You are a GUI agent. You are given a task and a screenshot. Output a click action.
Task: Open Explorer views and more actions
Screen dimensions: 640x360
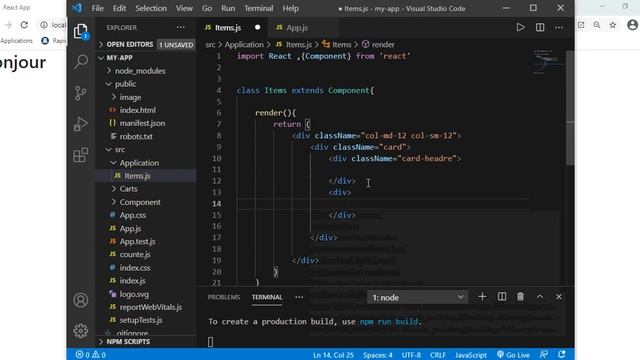pos(180,27)
